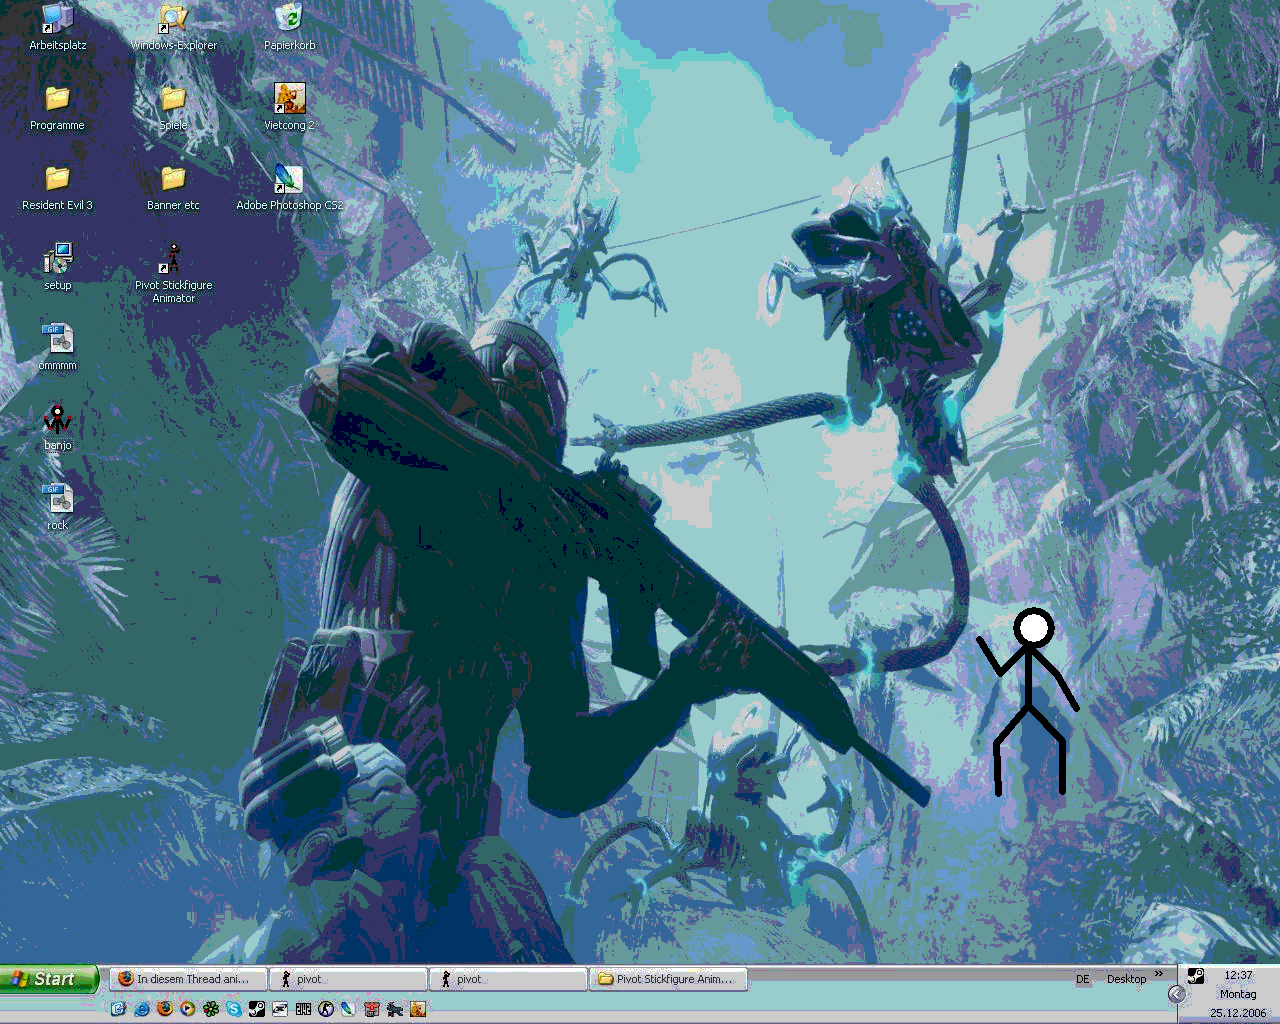Select the setup installer icon

click(x=57, y=267)
